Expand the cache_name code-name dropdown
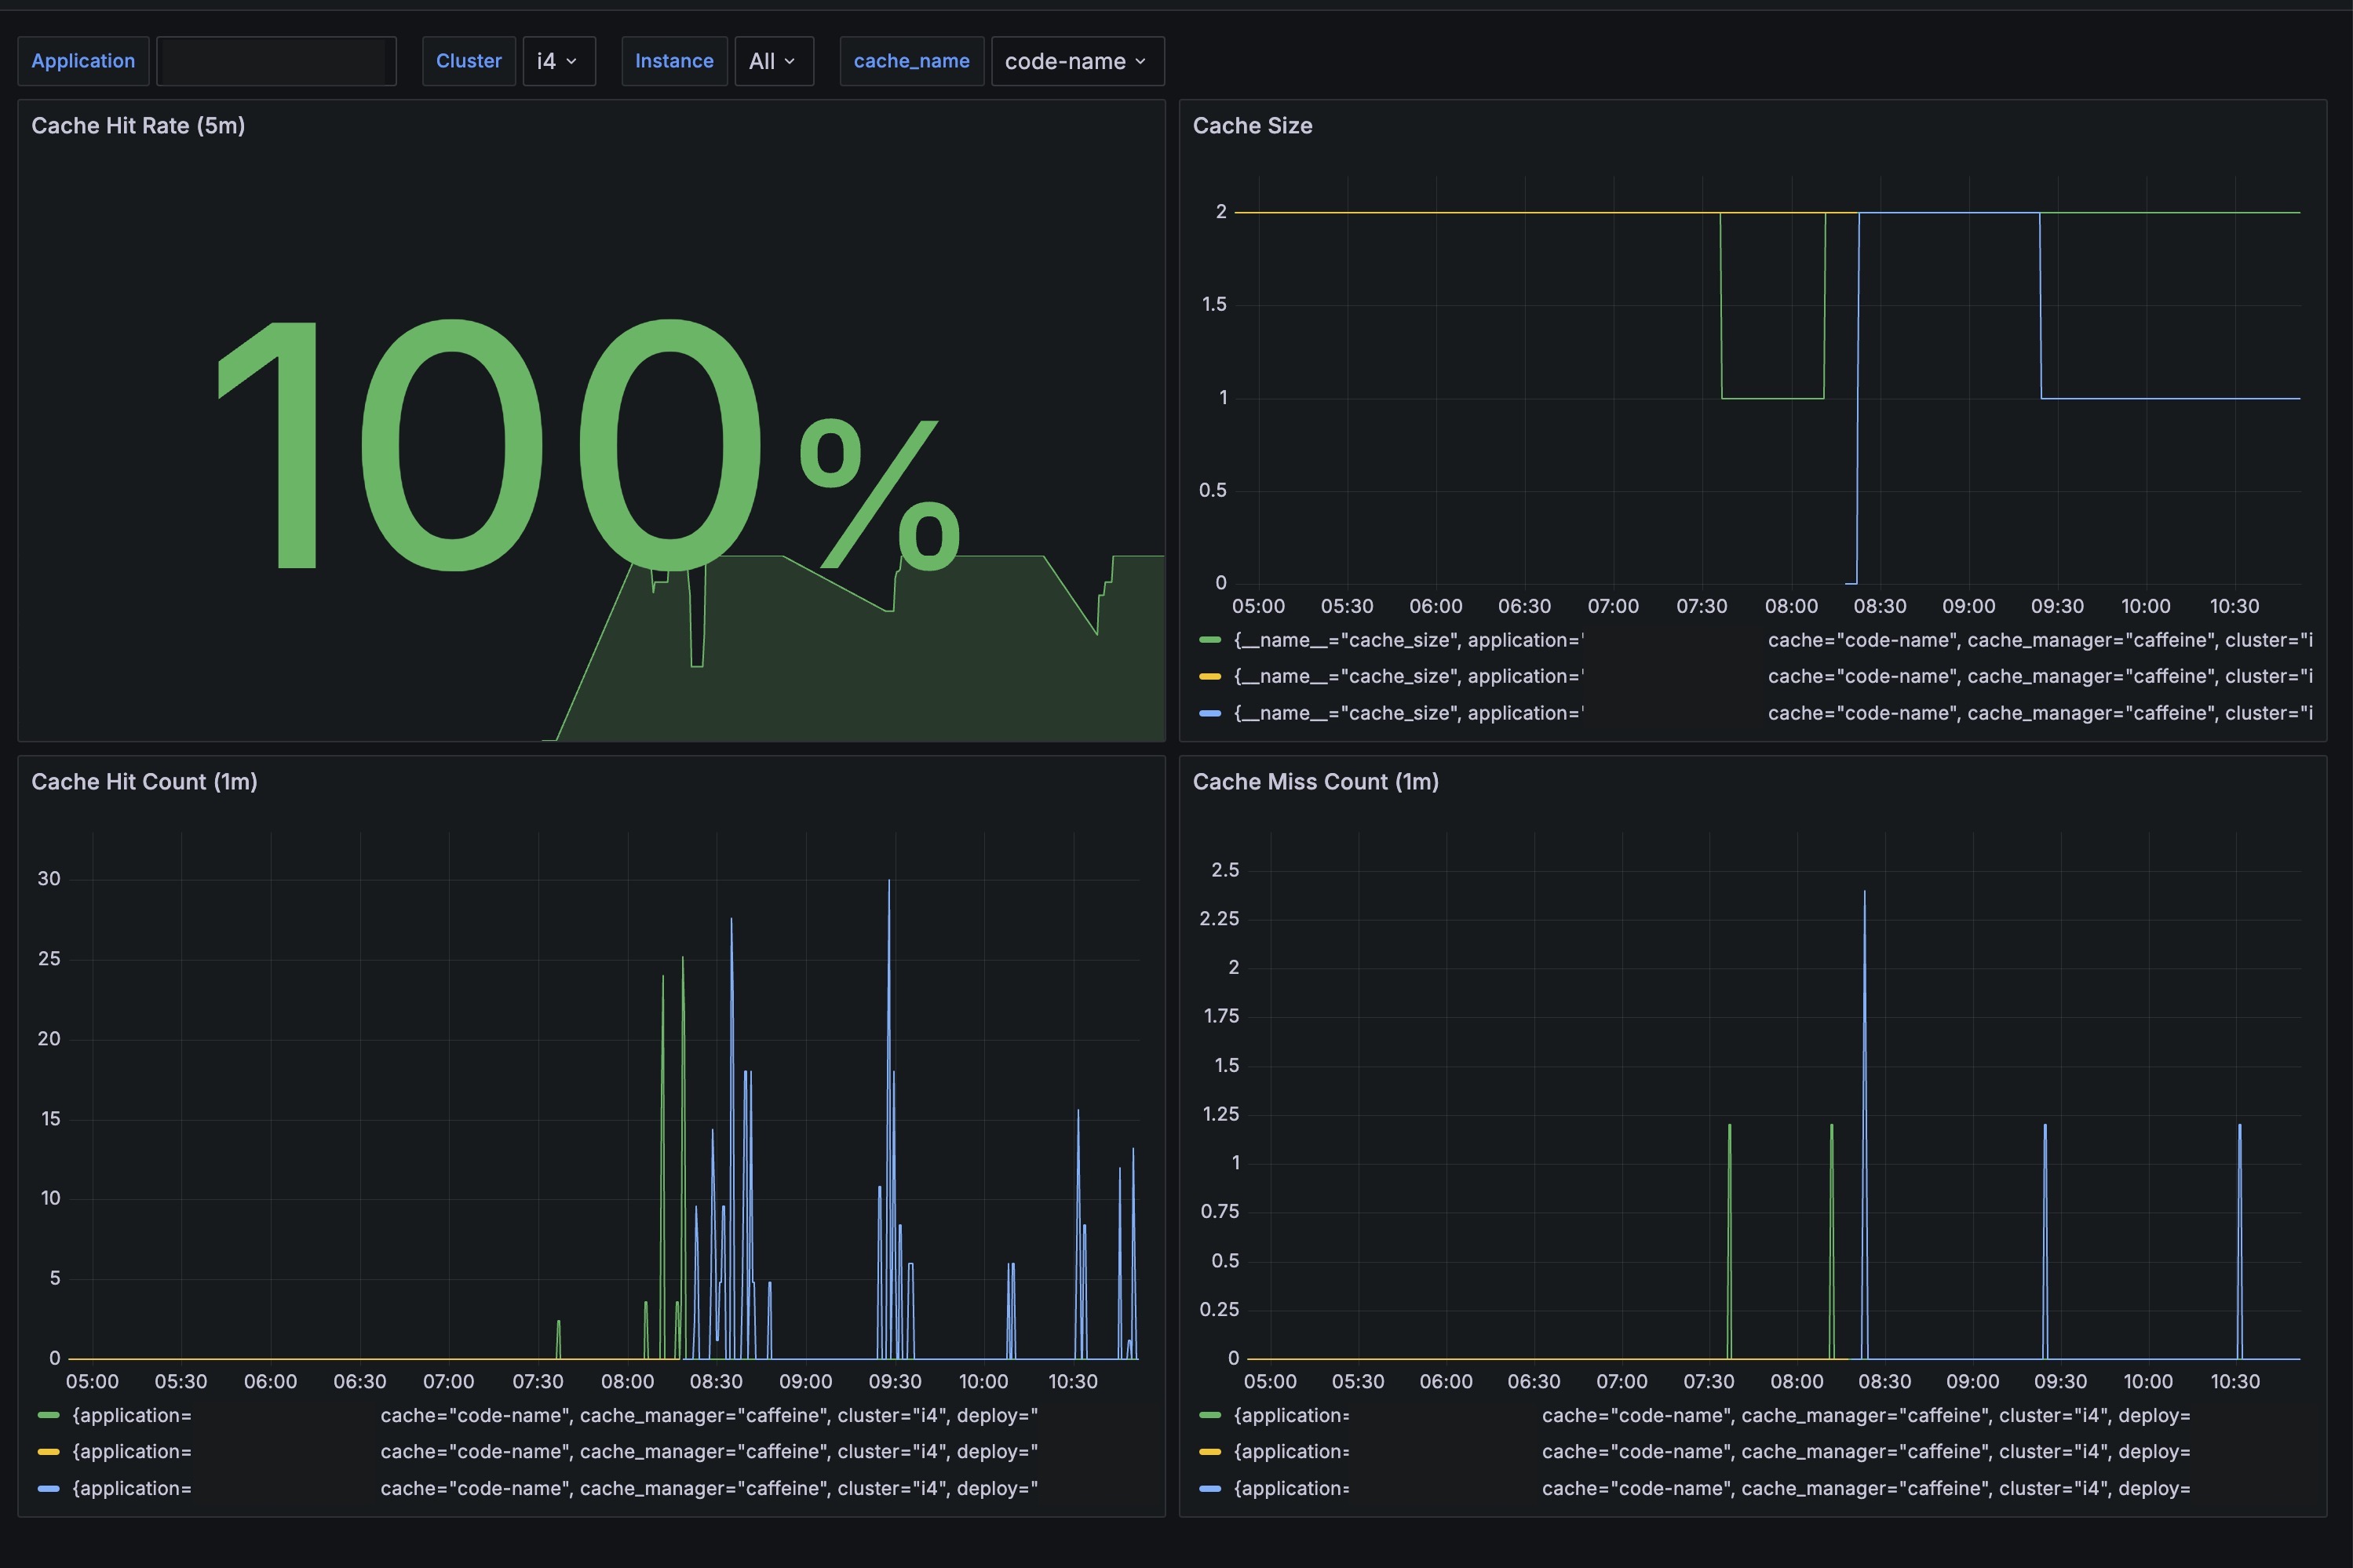Viewport: 2353px width, 1568px height. [1076, 61]
